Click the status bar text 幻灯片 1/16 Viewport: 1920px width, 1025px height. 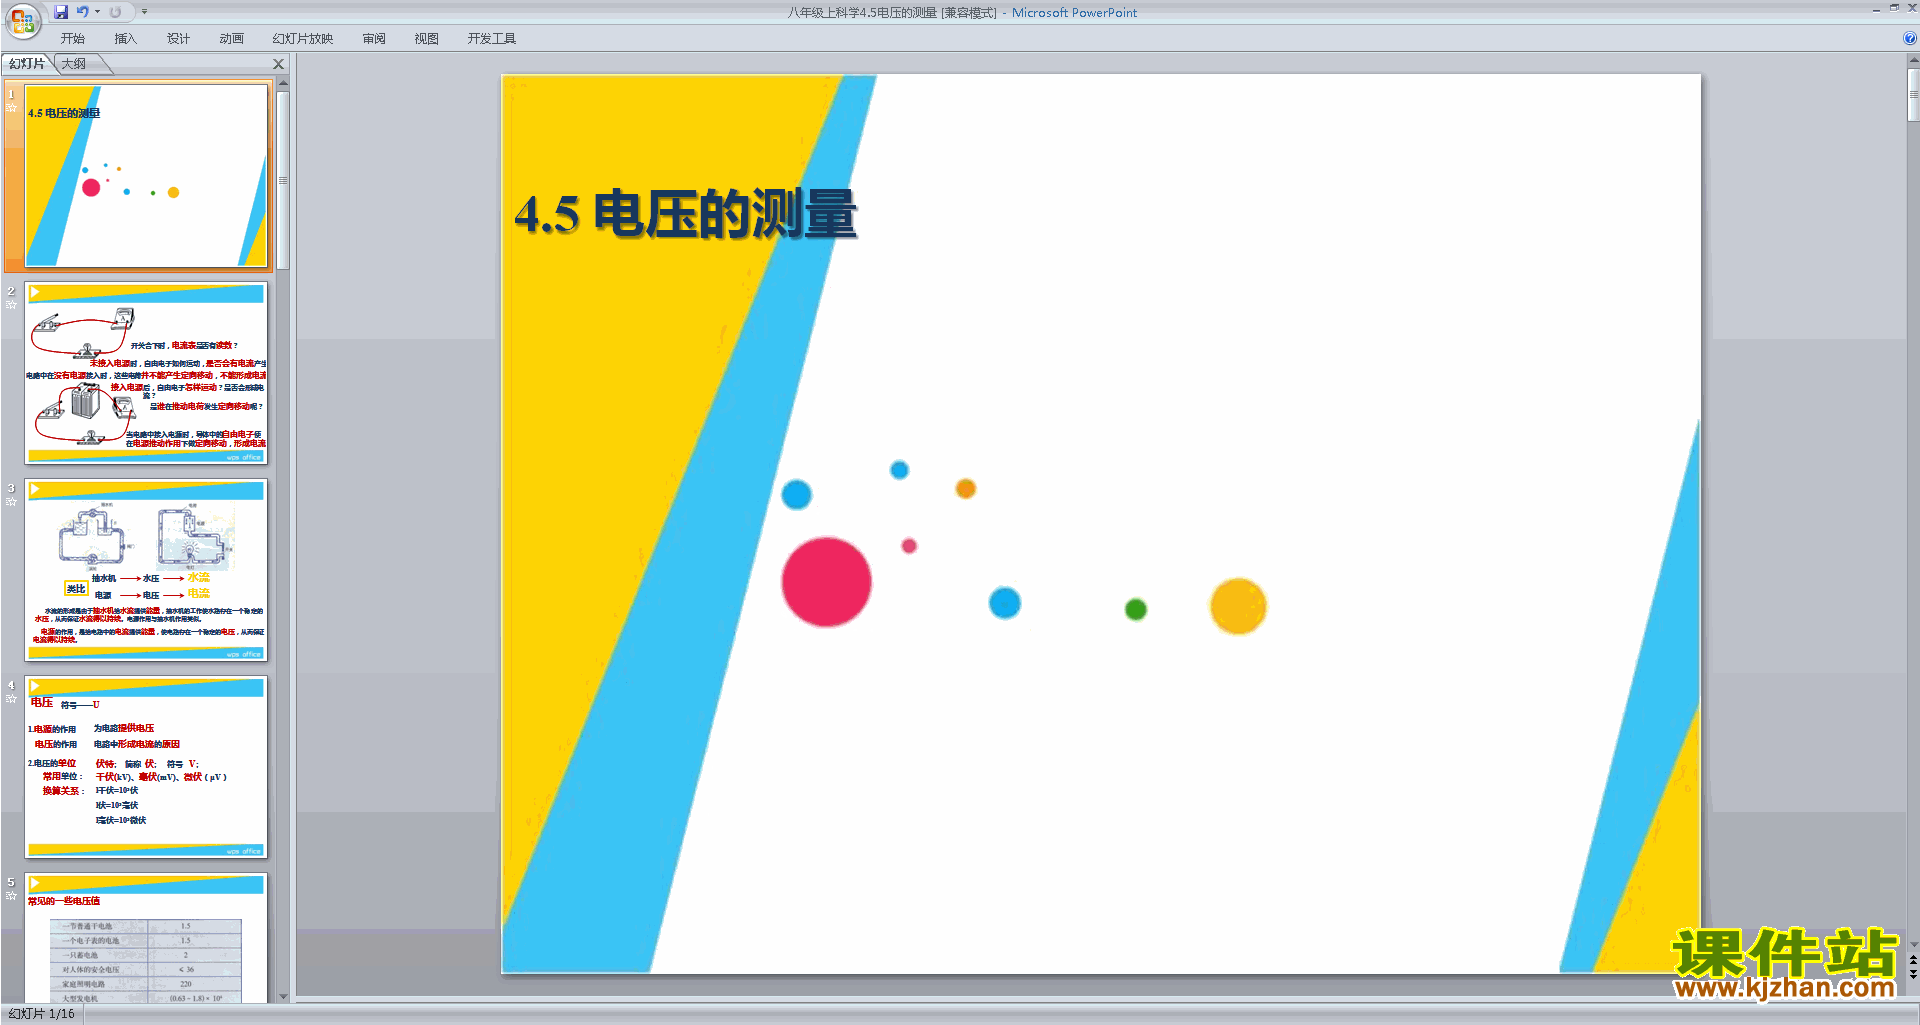click(x=42, y=1014)
